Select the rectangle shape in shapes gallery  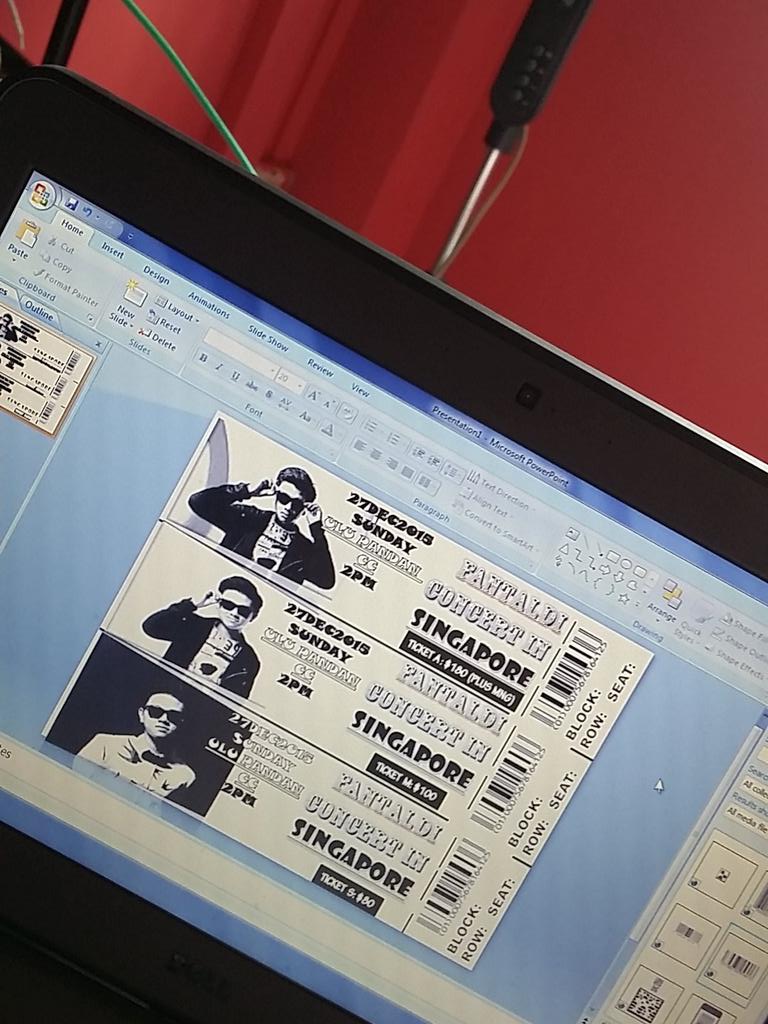click(613, 556)
